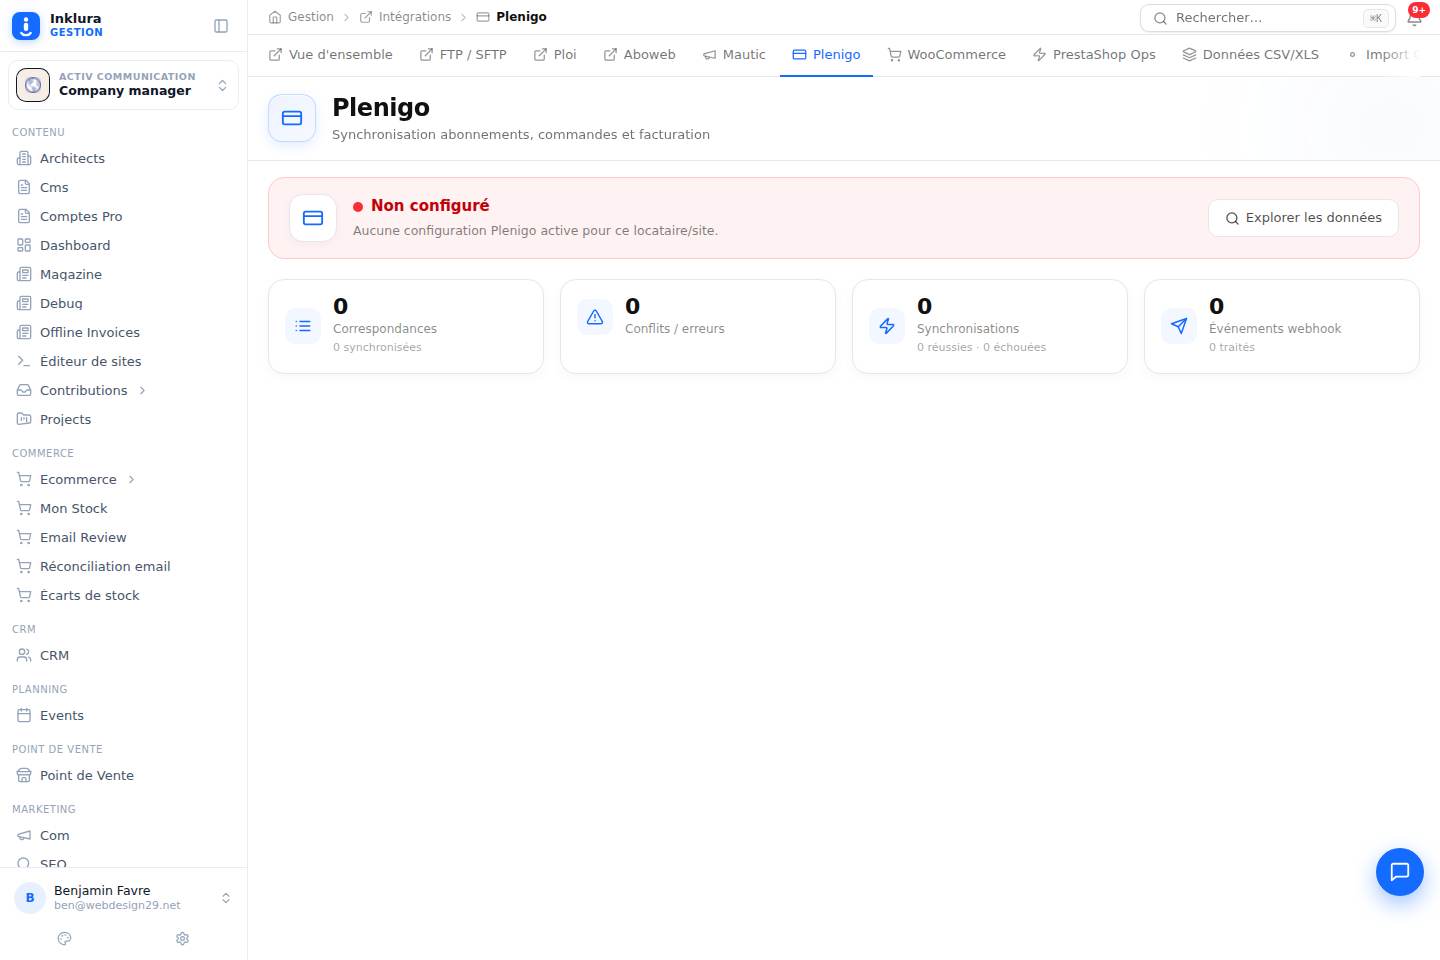Viewport: 1440px width, 960px height.
Task: Expand the Ecommerce submenu chevron
Action: (131, 479)
